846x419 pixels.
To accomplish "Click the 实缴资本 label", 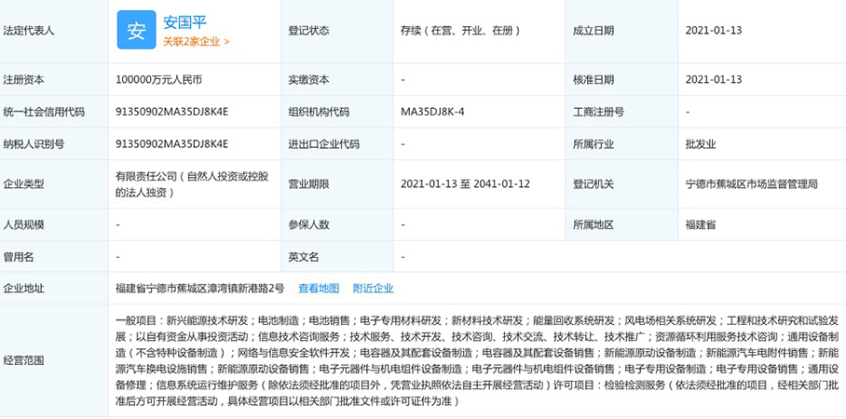I will click(x=309, y=80).
